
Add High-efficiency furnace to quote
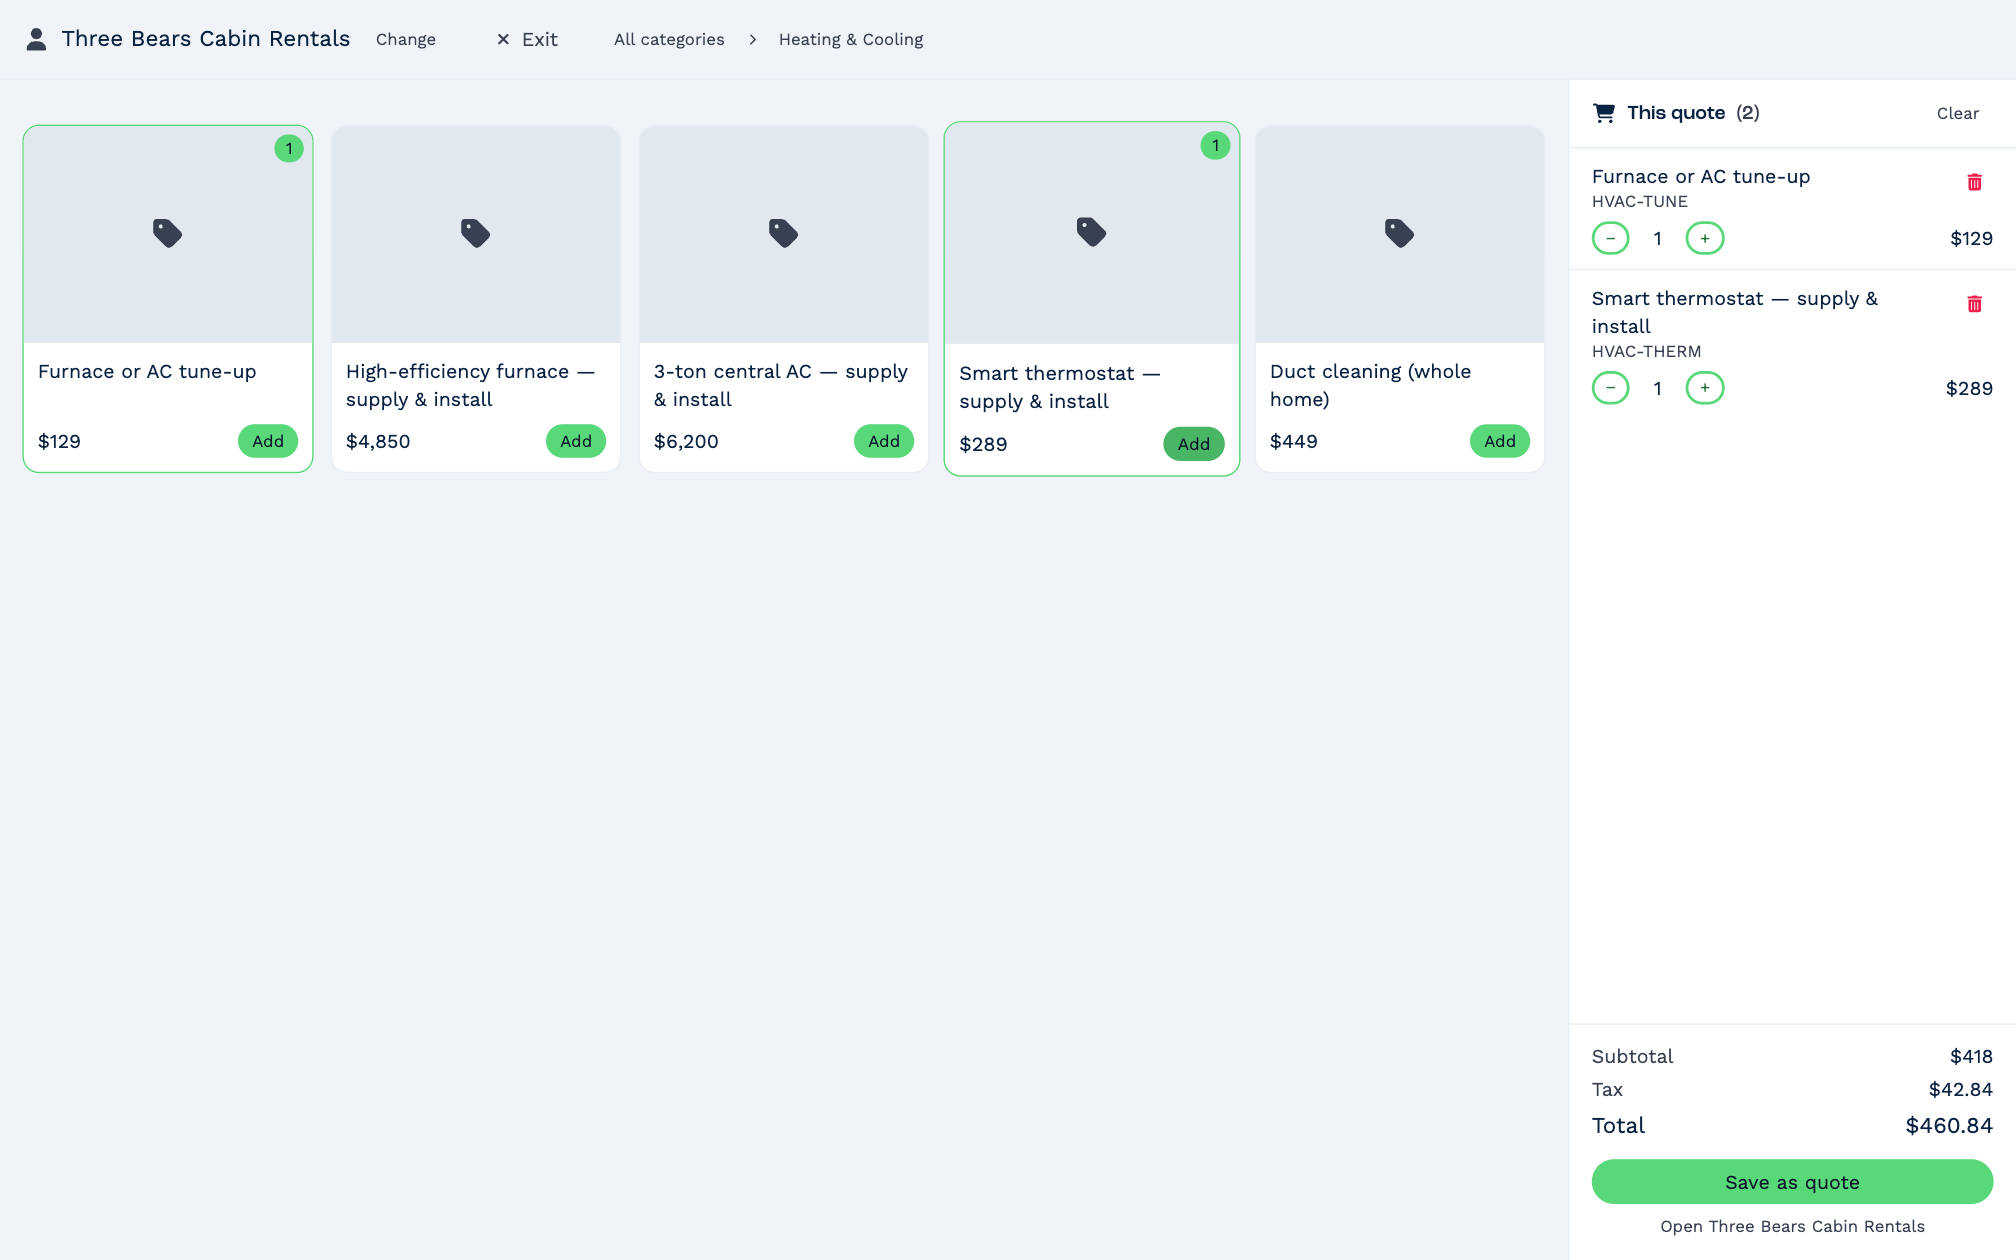(576, 441)
